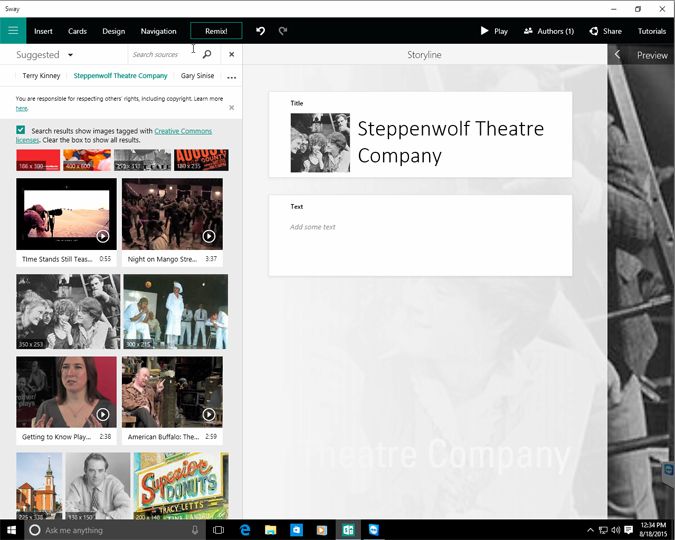Open Authors (1) panel
This screenshot has height=540, width=675.
pos(549,31)
